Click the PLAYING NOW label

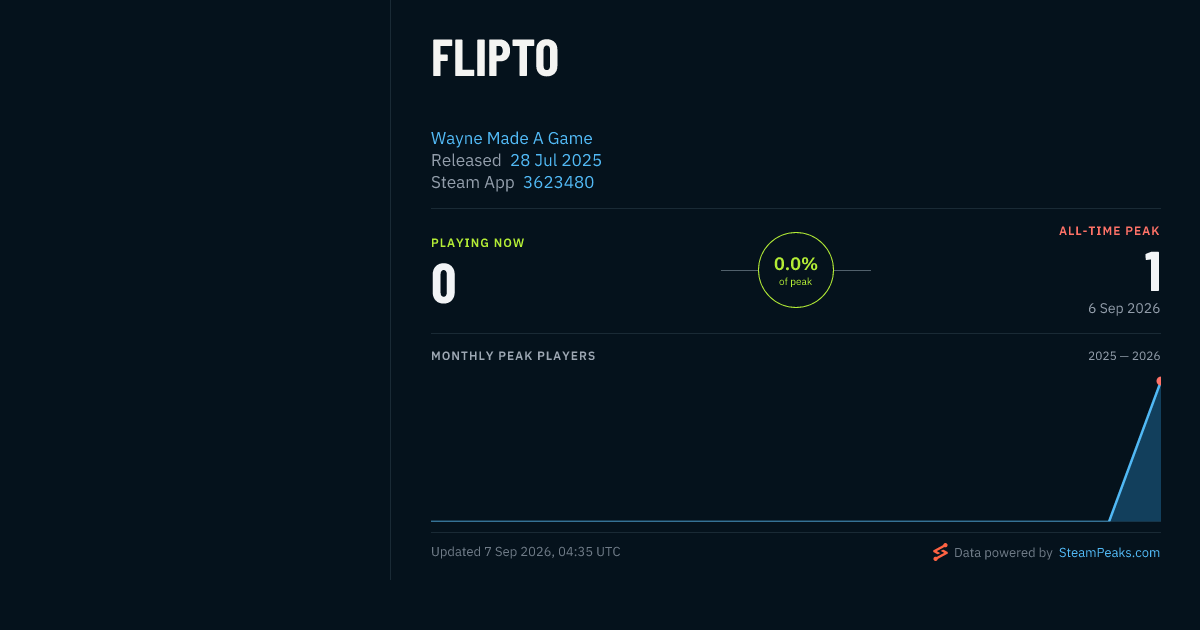coord(478,243)
